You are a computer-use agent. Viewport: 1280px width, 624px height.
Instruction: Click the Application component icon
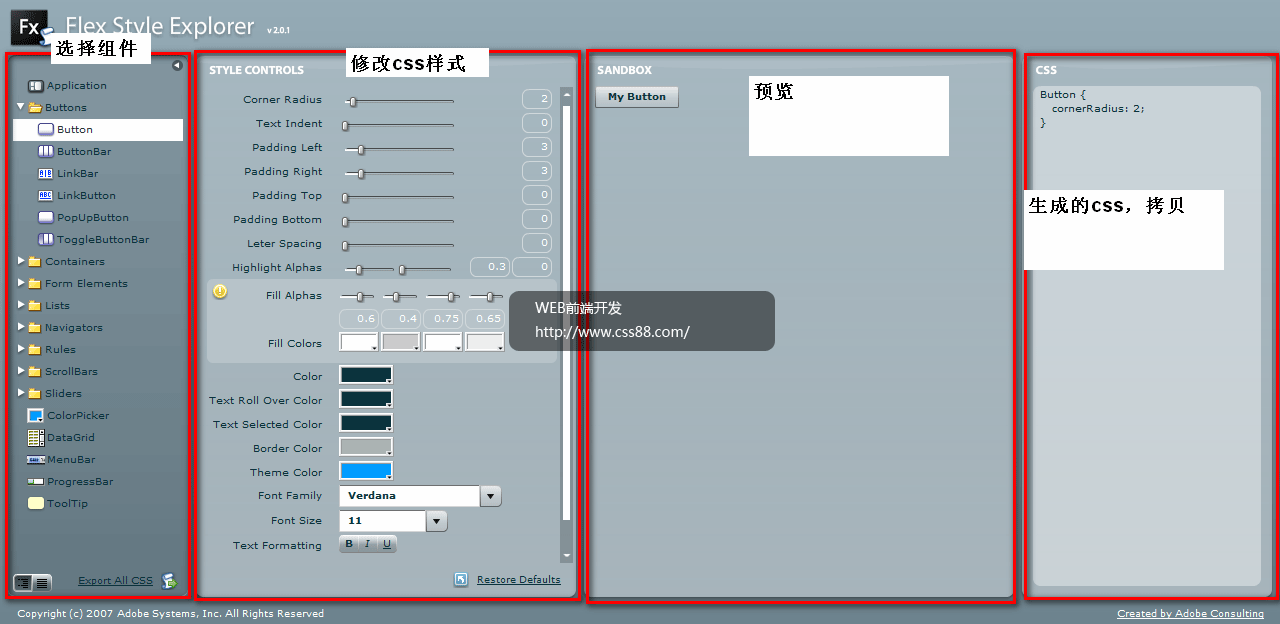tap(36, 86)
